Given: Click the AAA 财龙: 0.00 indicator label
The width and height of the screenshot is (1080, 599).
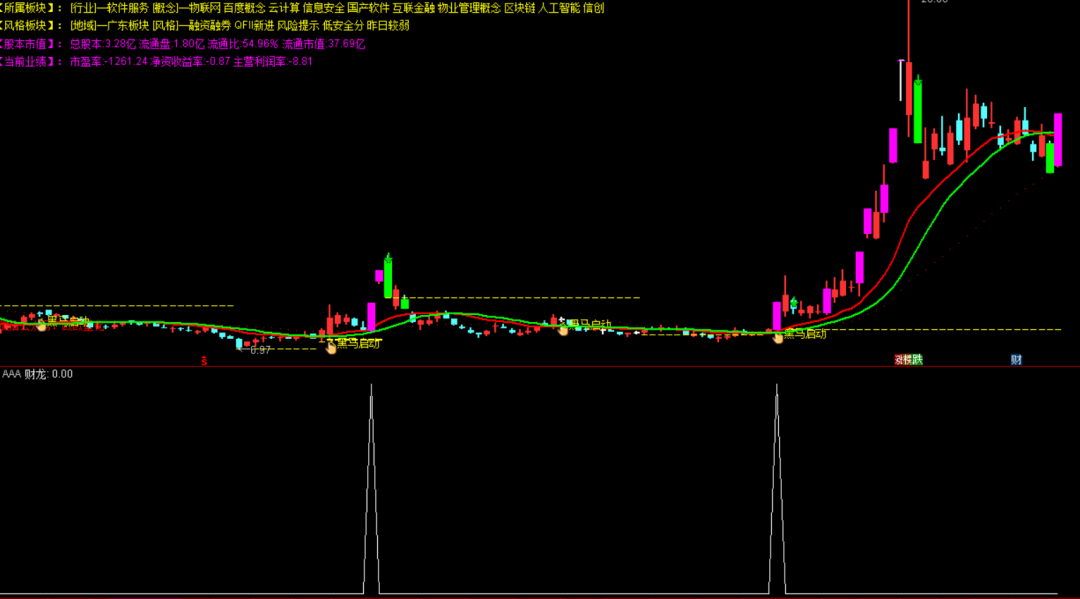Looking at the screenshot, I should 37,374.
